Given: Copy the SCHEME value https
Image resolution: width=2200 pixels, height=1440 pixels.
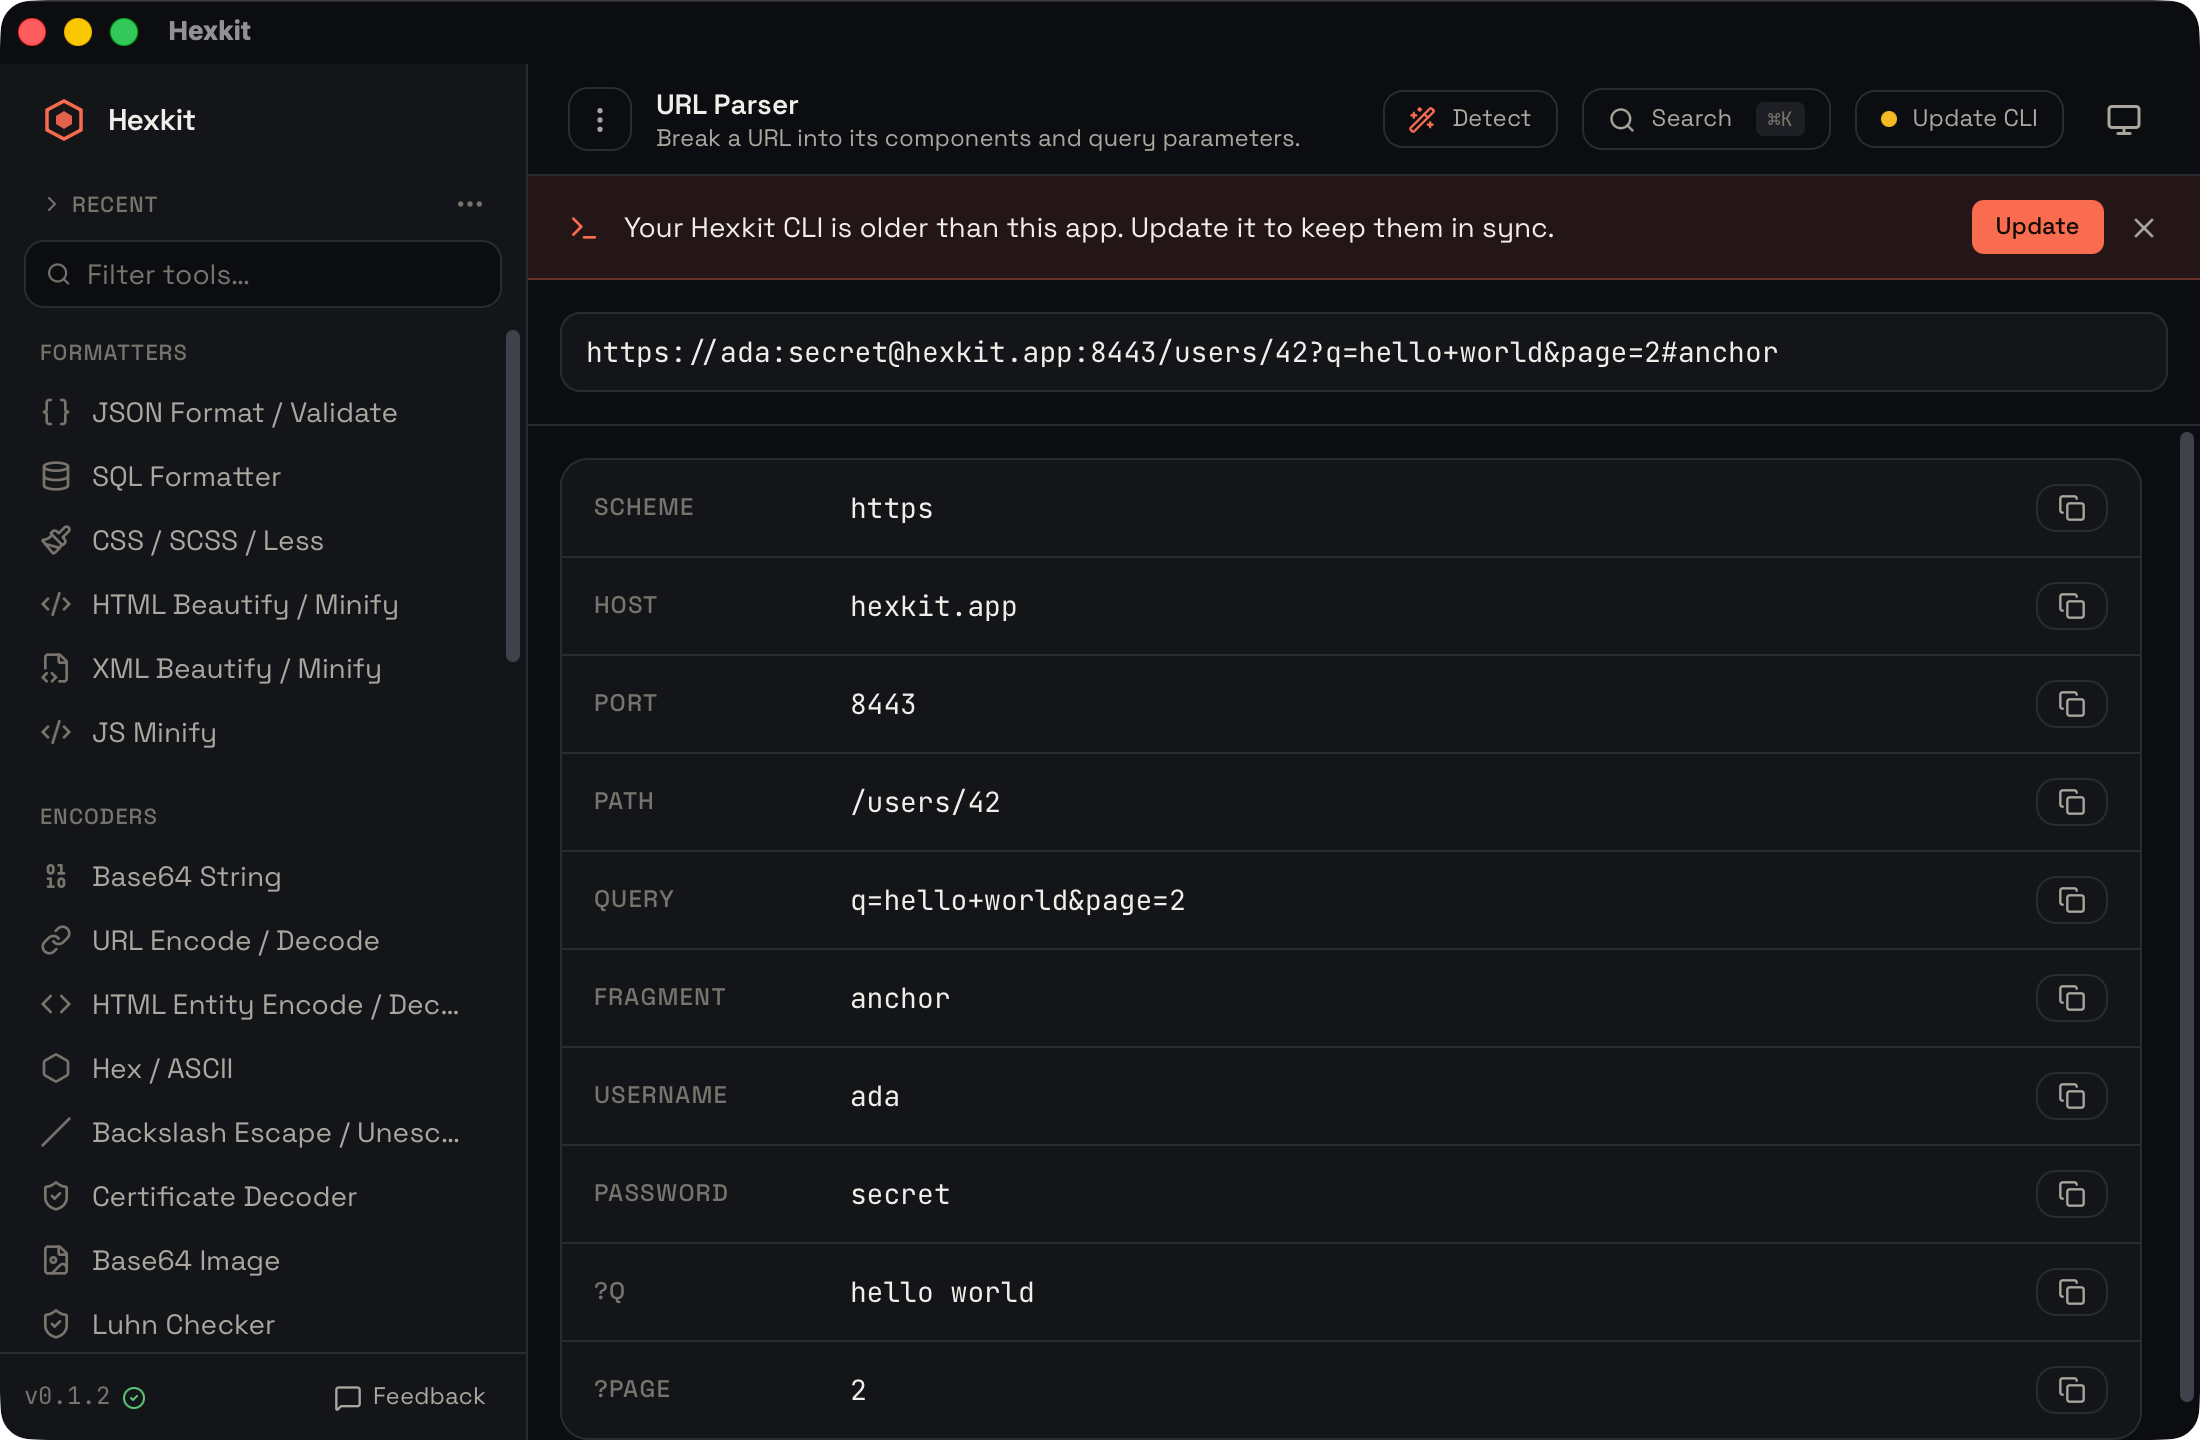Looking at the screenshot, I should click(2072, 508).
